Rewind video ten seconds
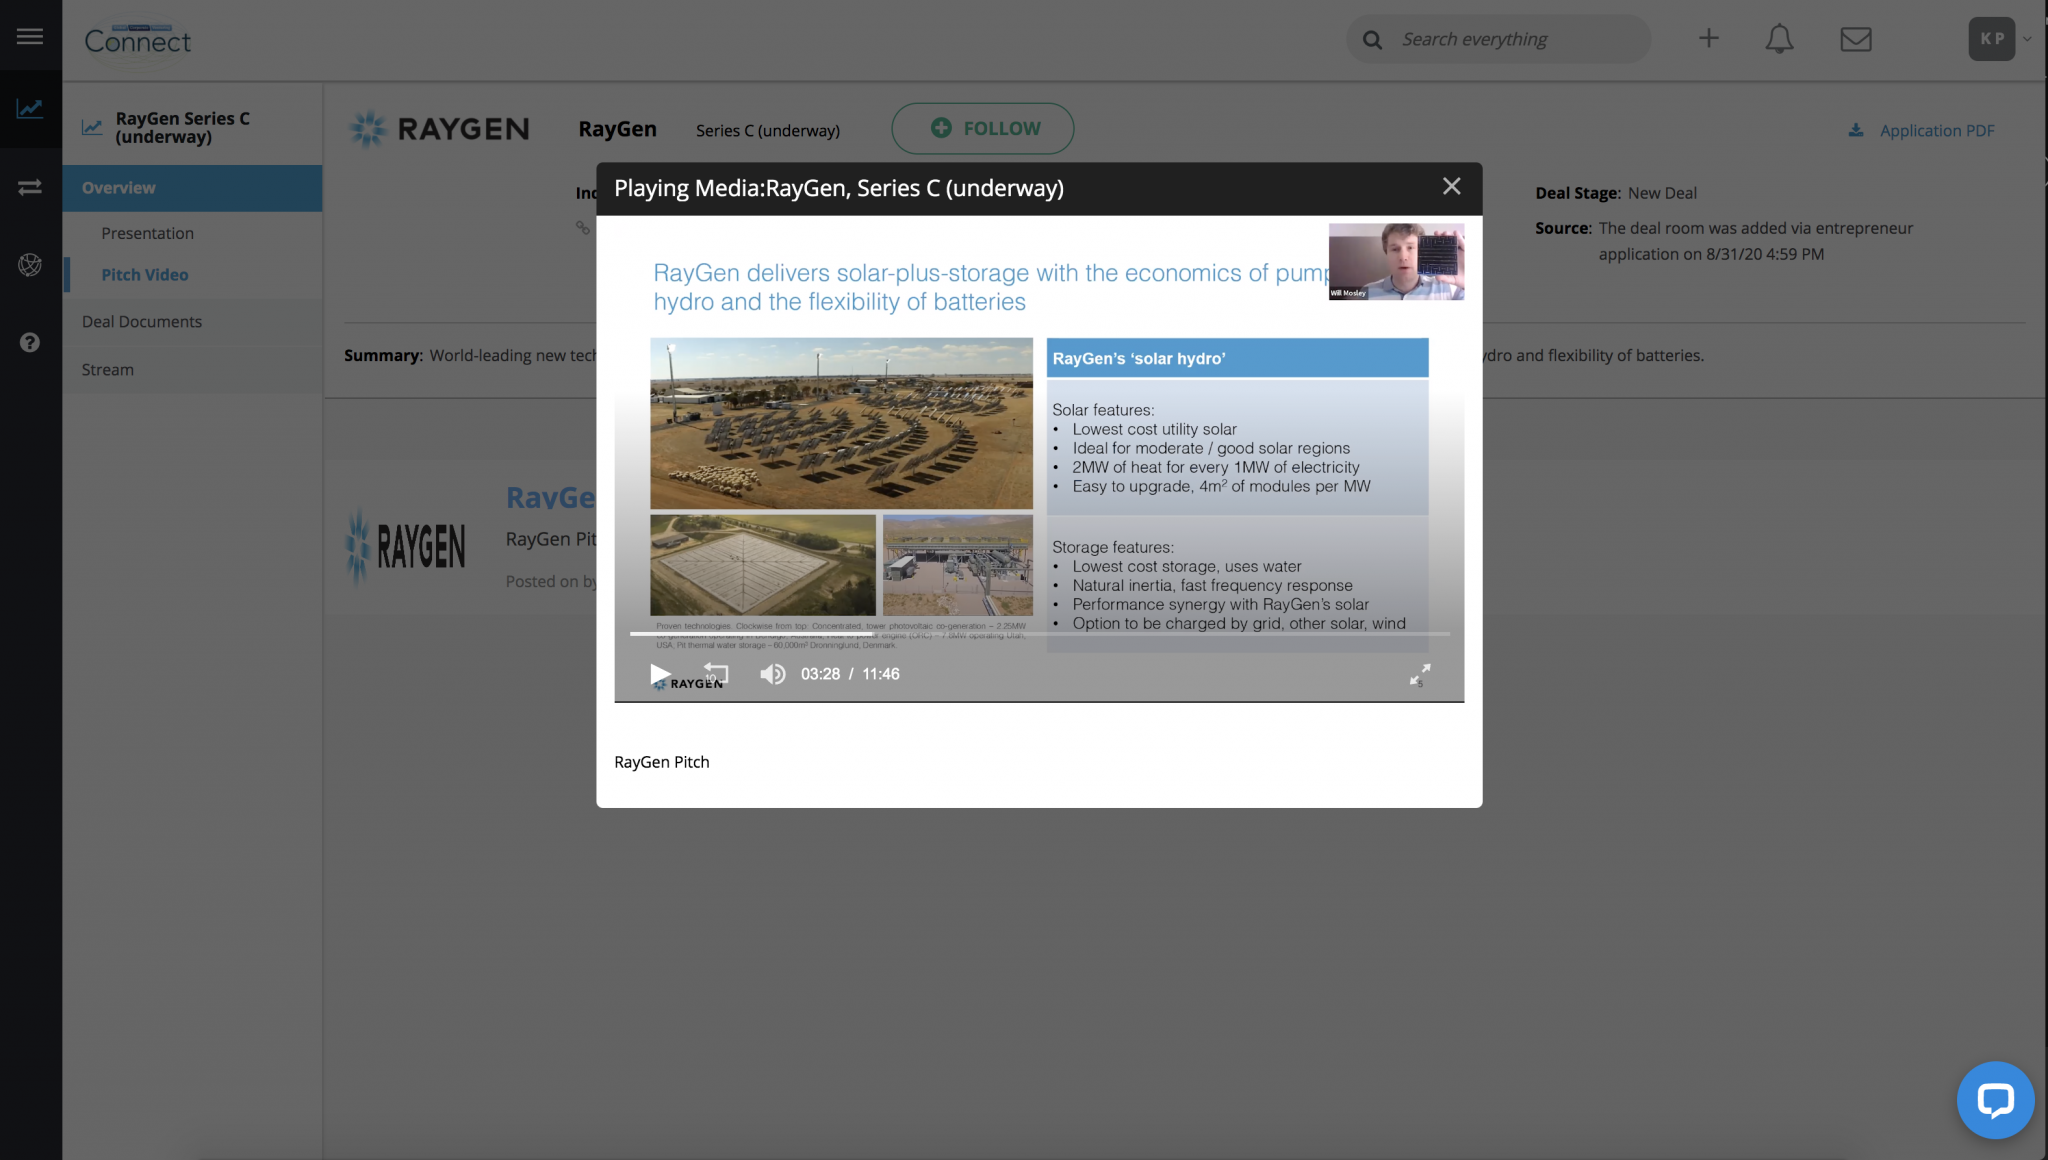 tap(716, 673)
